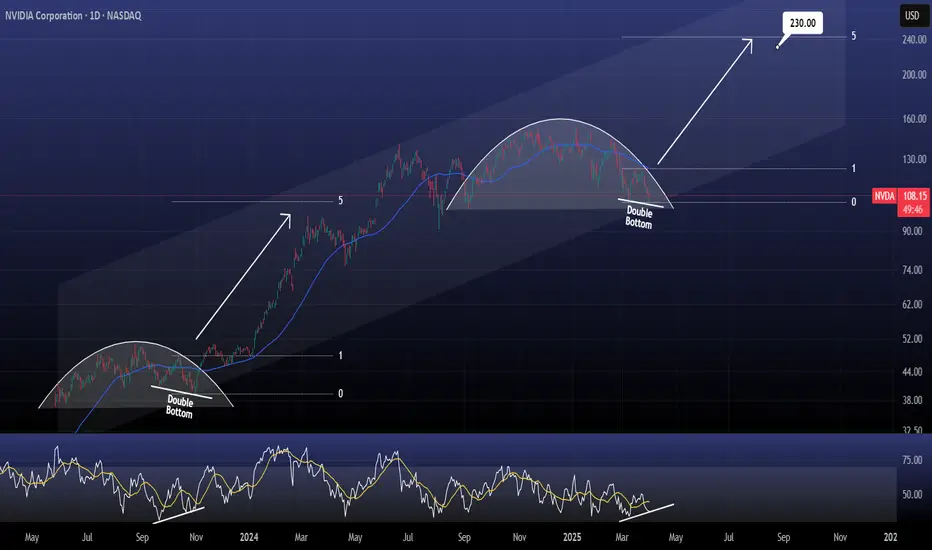The image size is (932, 550).
Task: Click the 2024 label on time axis
Action: [x=248, y=537]
